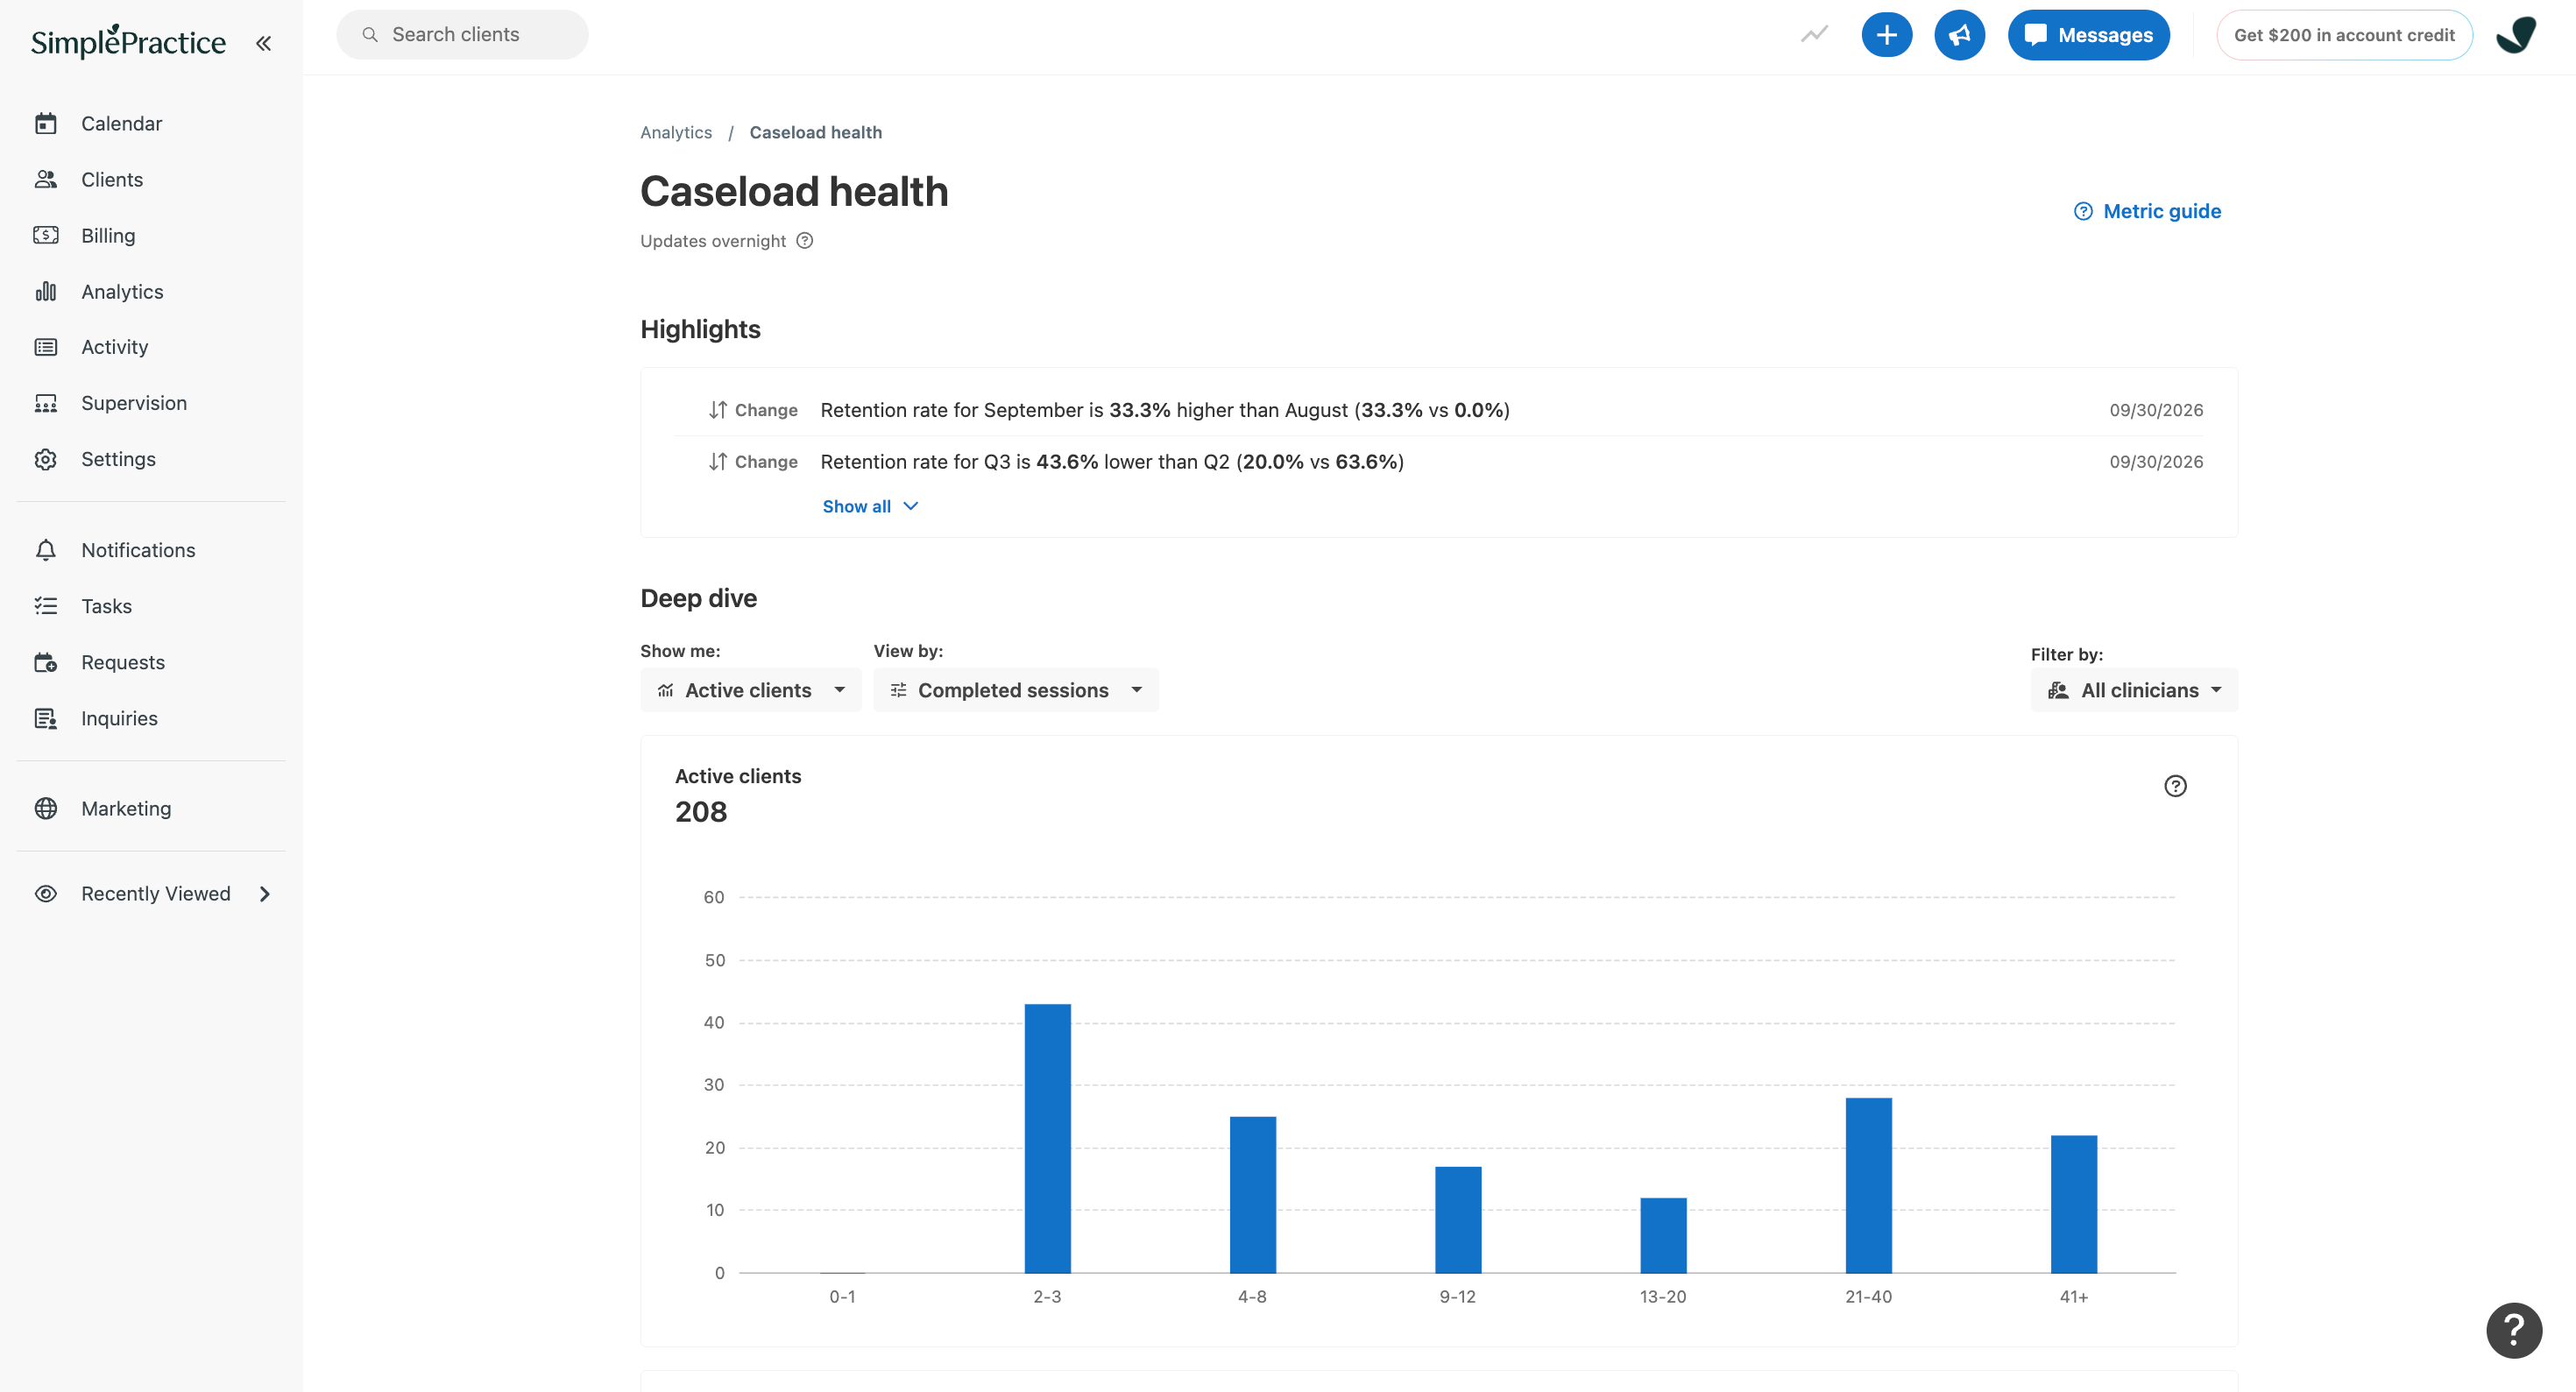2576x1392 pixels.
Task: Click the 21-40 sessions bar
Action: pos(1868,1185)
